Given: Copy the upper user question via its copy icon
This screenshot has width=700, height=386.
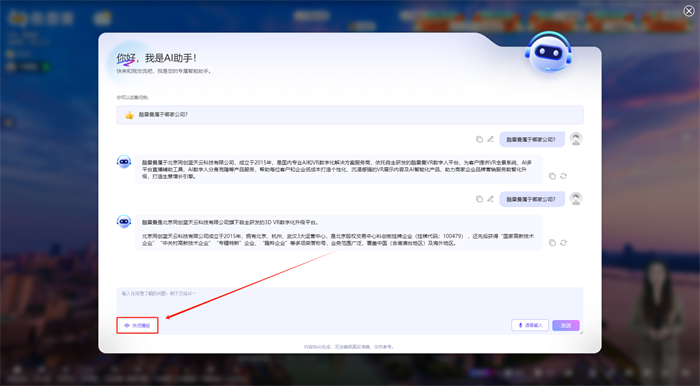Looking at the screenshot, I should point(479,139).
